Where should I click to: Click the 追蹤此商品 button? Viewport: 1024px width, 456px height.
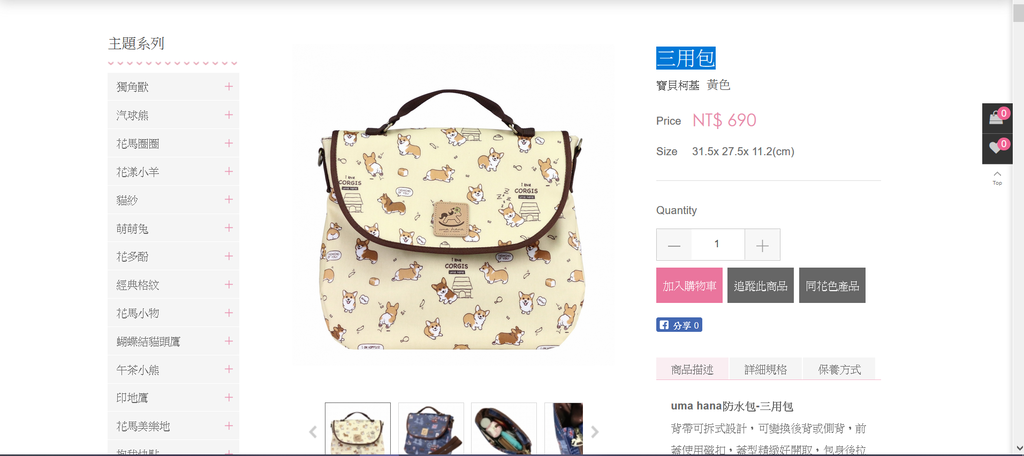pos(761,285)
